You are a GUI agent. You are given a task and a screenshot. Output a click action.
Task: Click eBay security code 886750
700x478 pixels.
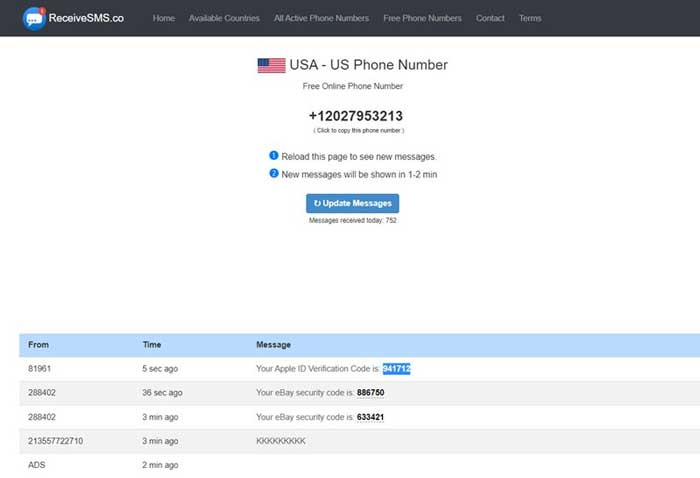371,393
